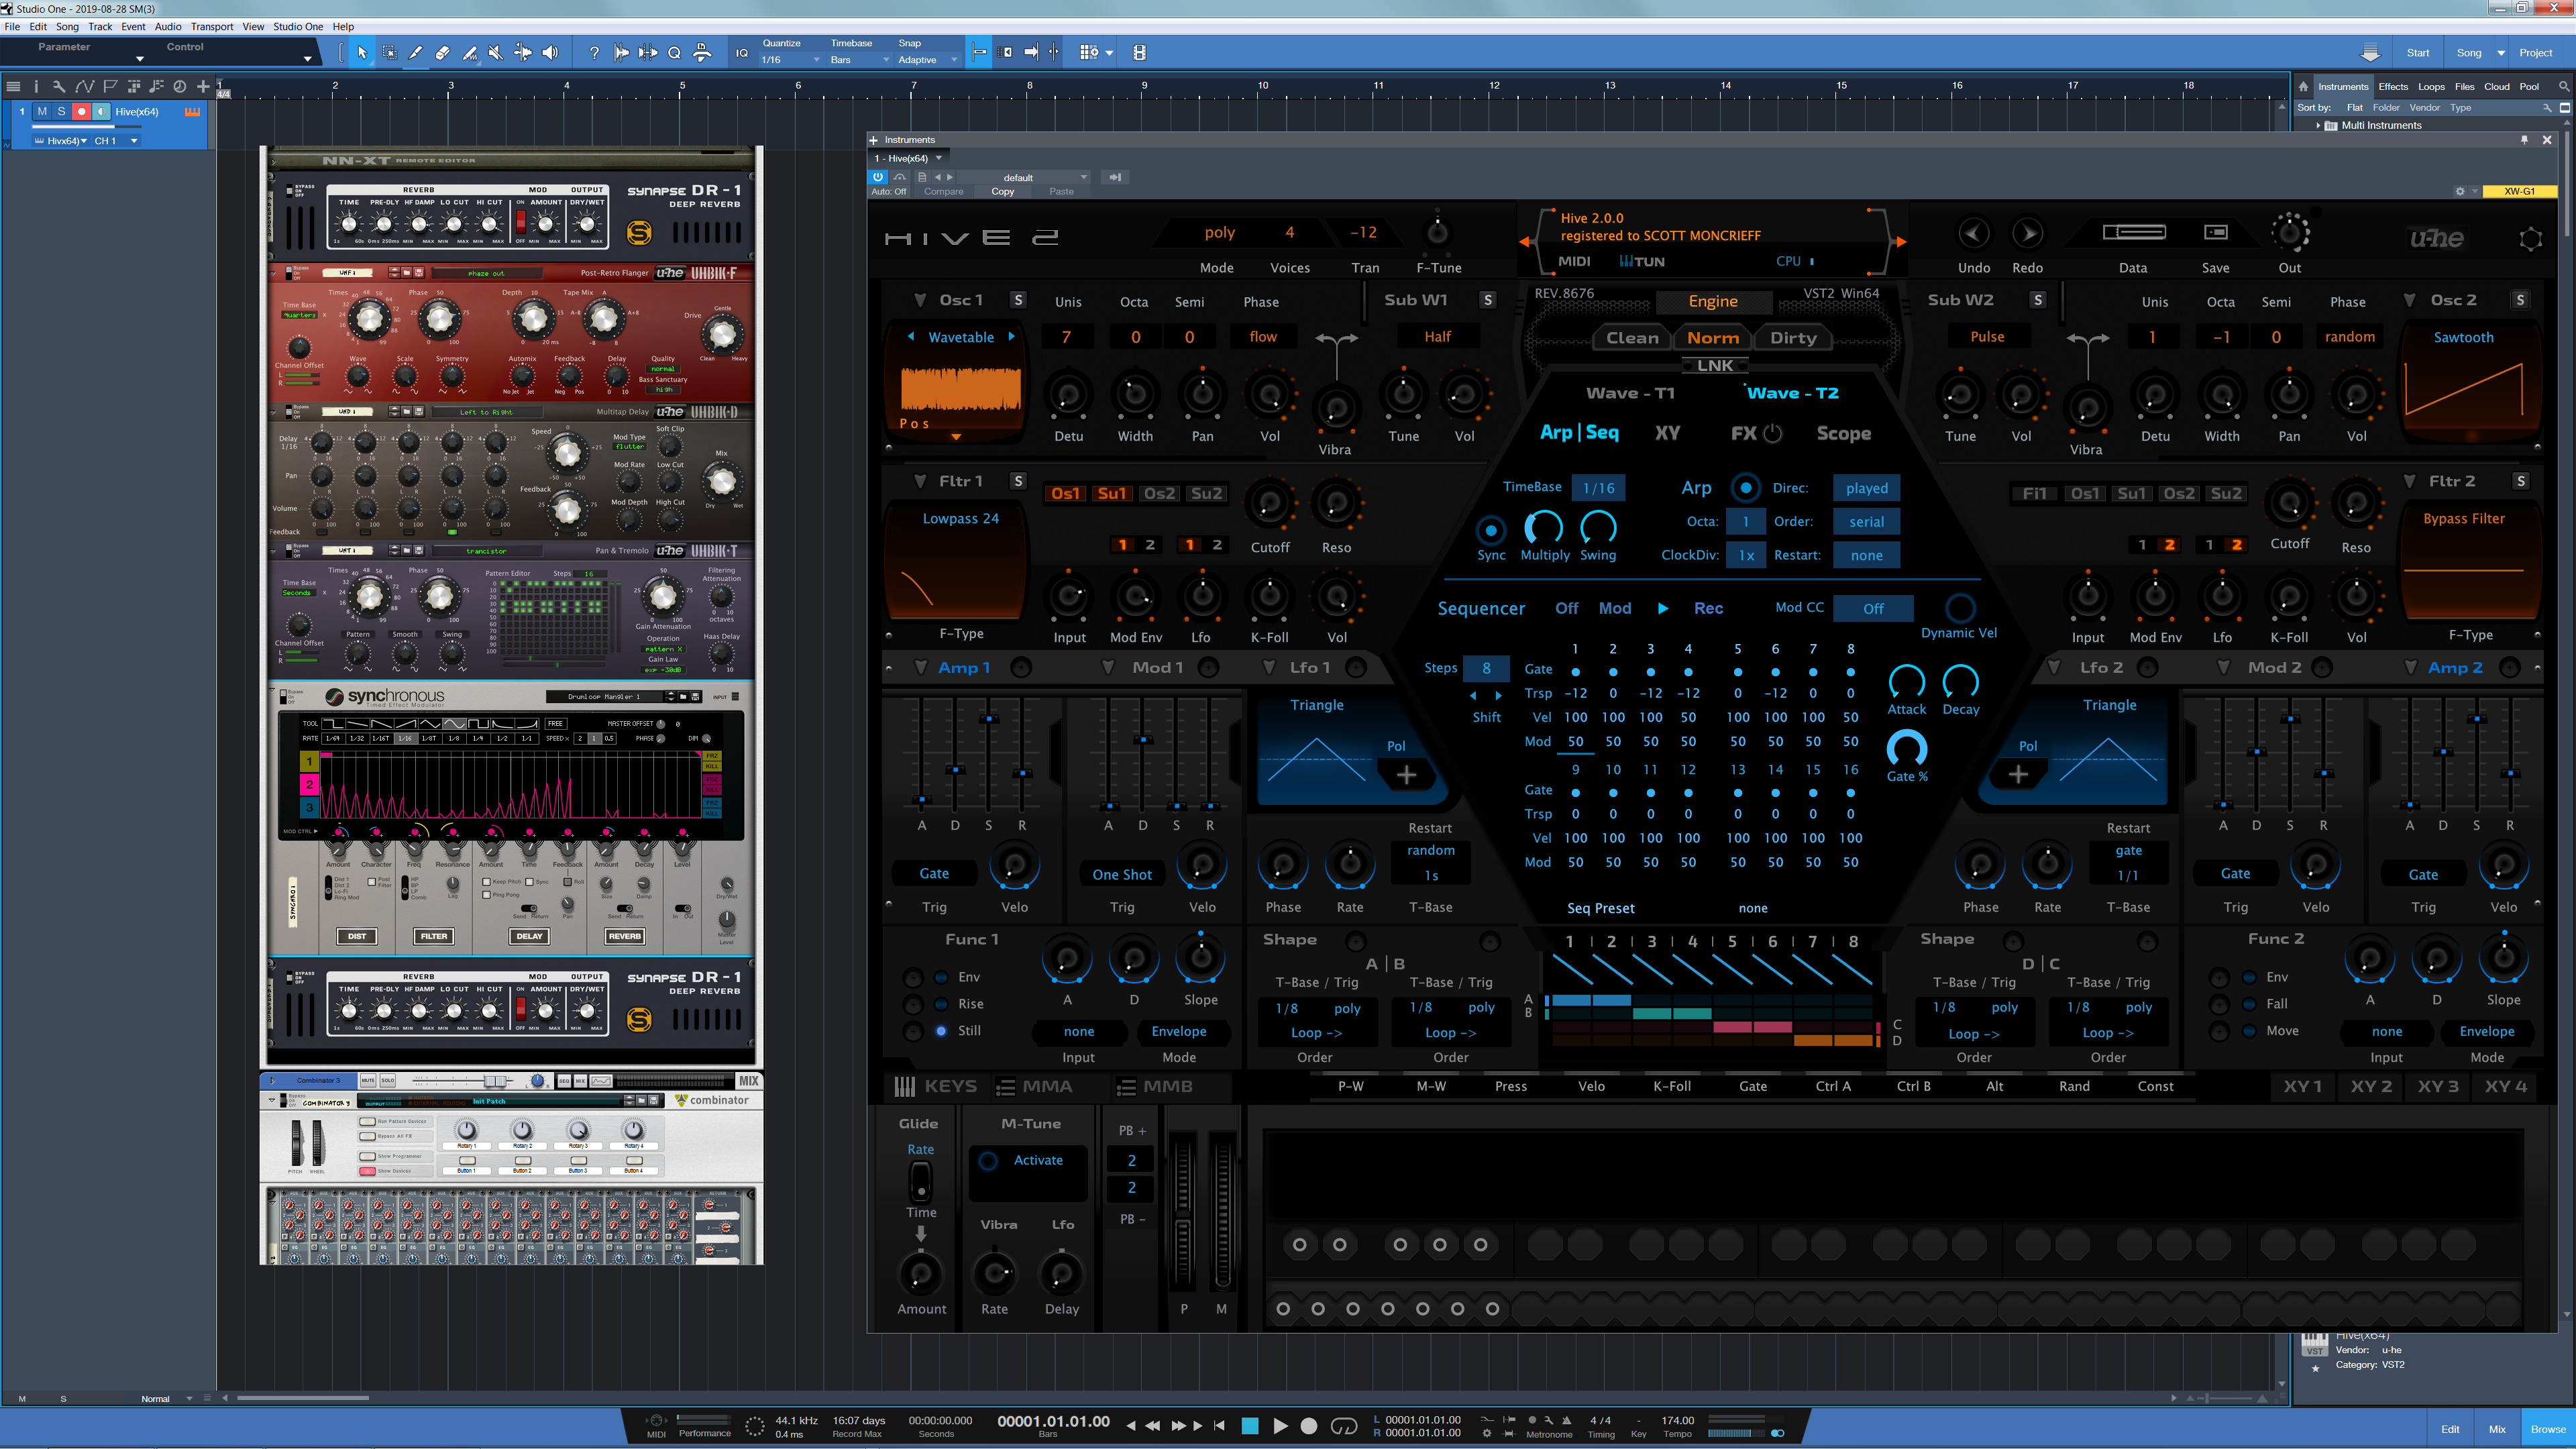Switch to the Effects browser tab

click(x=2392, y=87)
